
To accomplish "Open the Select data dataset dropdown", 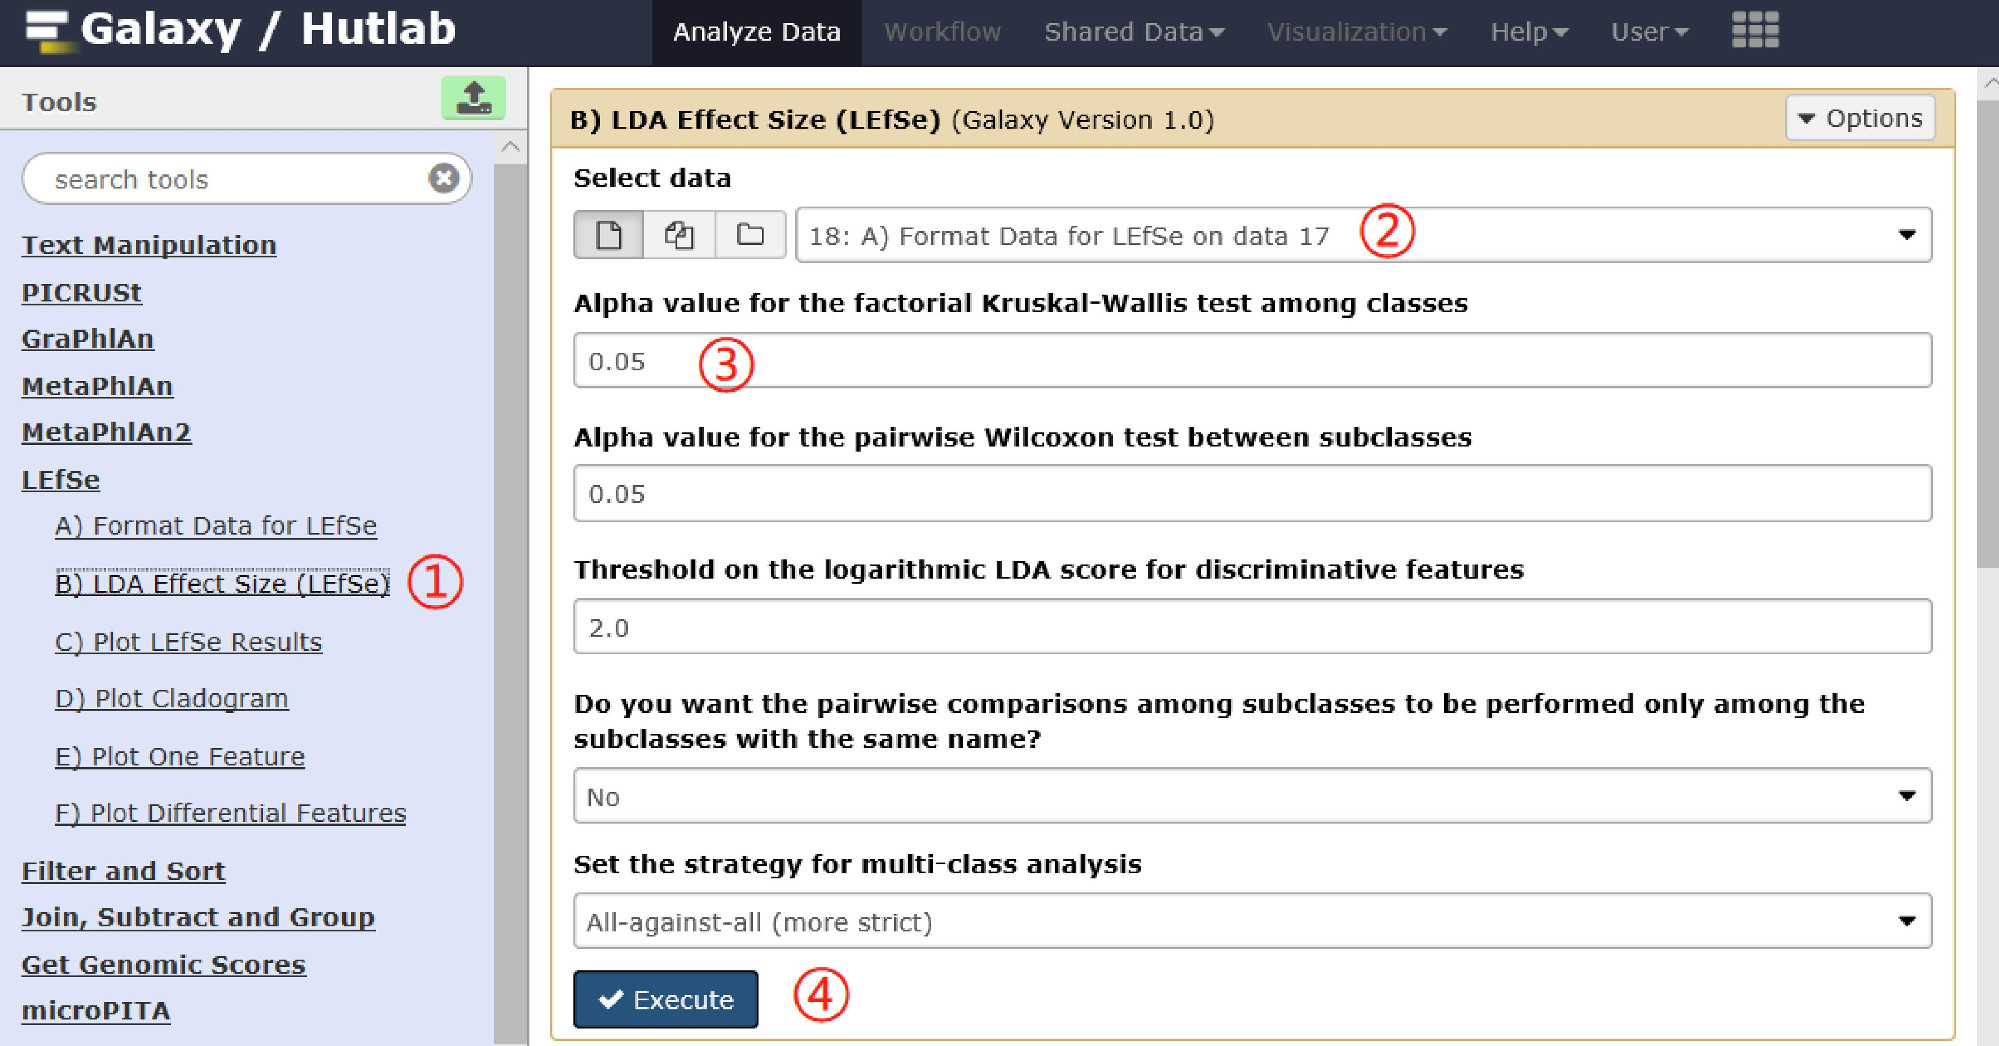I will [x=1363, y=235].
